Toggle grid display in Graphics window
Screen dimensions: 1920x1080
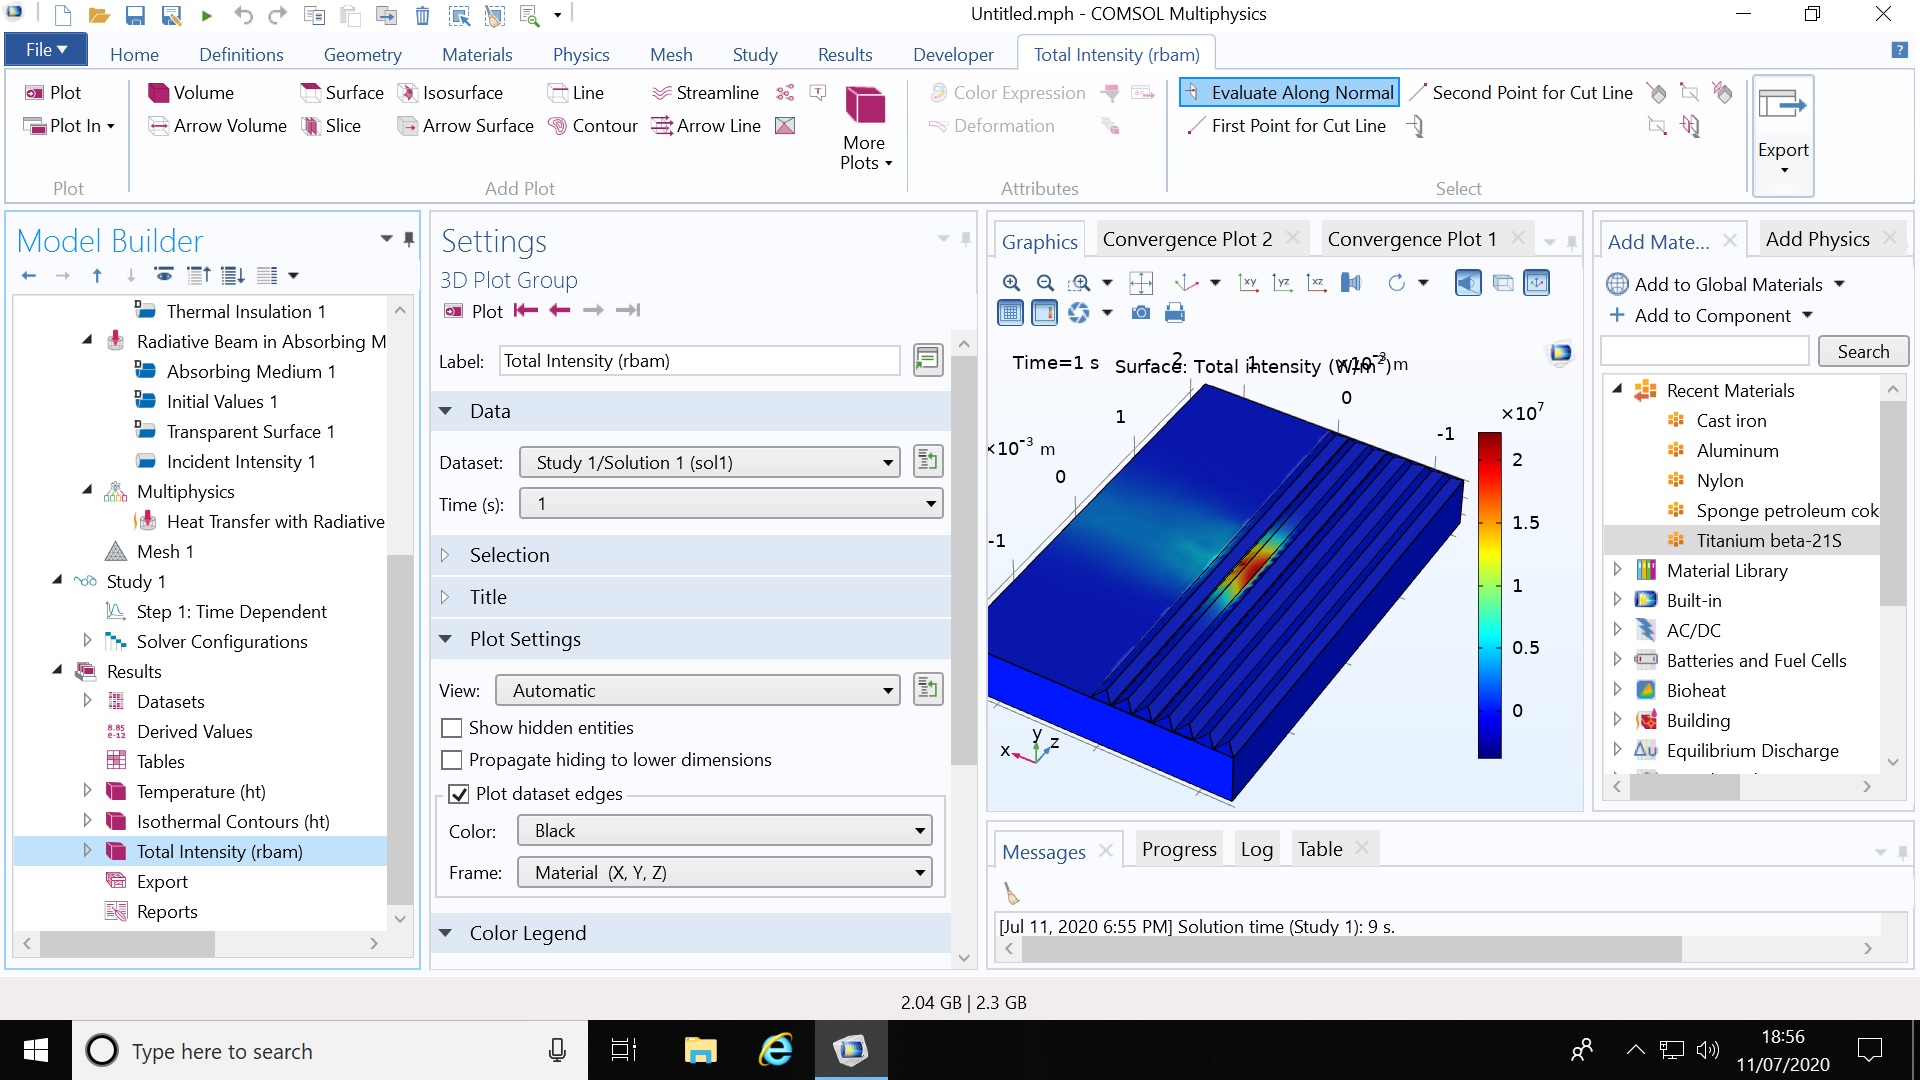click(x=1011, y=313)
